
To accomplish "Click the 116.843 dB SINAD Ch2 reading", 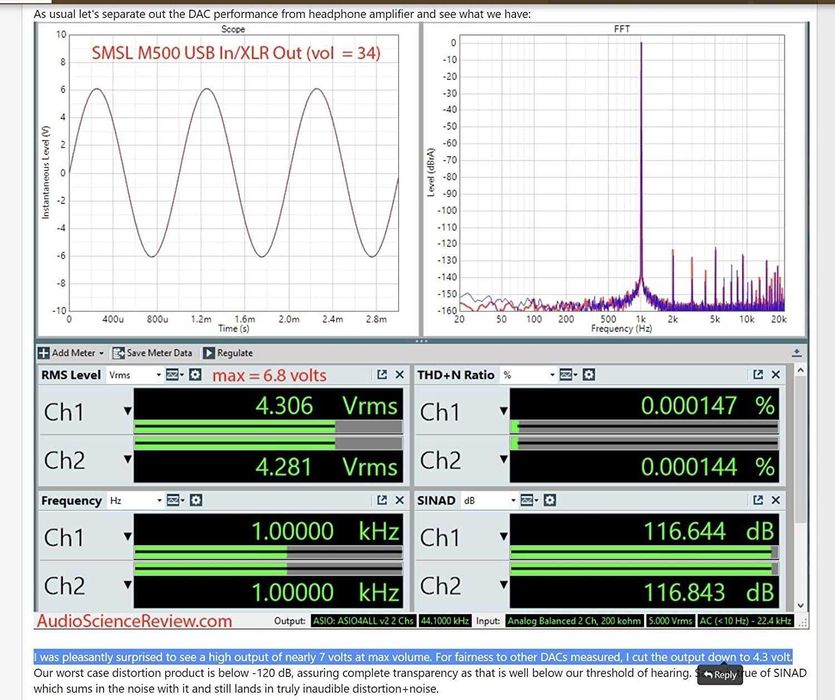I will click(x=709, y=592).
